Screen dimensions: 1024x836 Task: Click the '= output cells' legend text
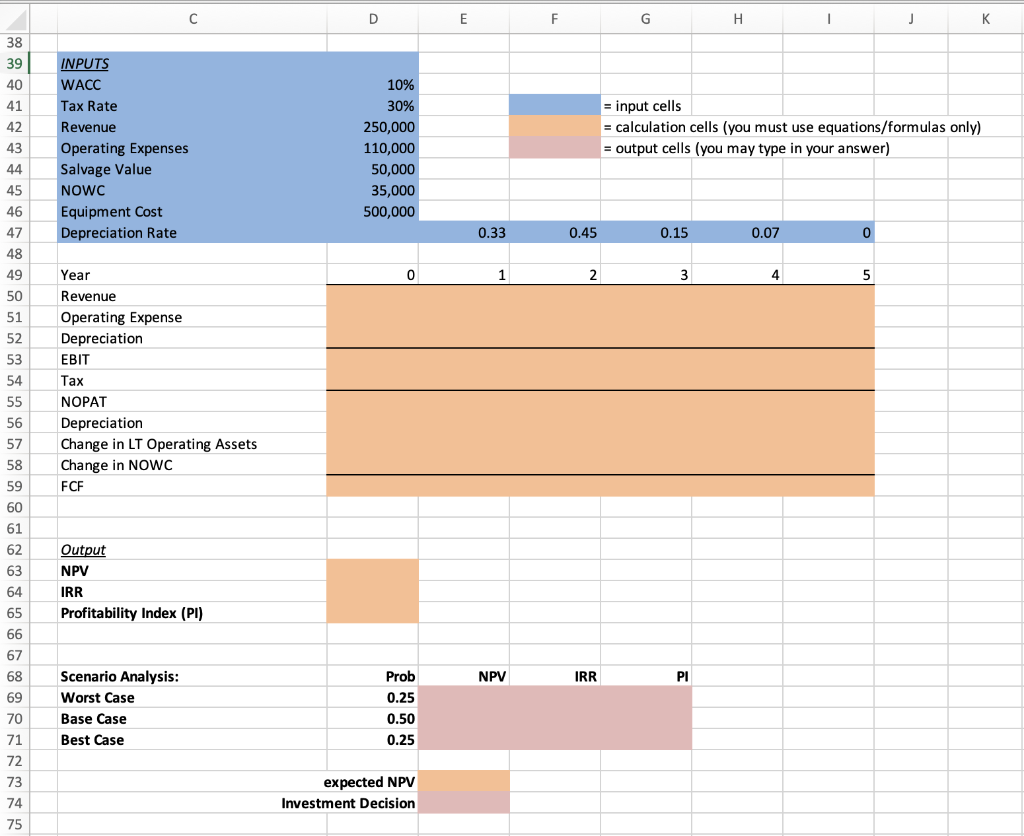(x=746, y=148)
